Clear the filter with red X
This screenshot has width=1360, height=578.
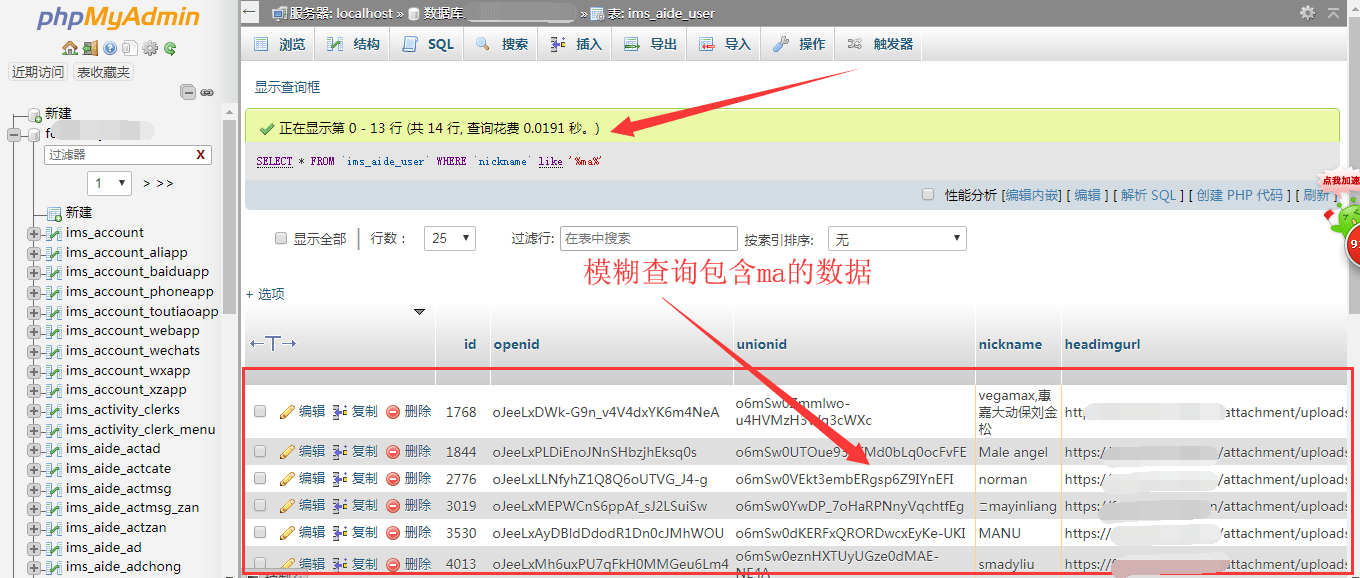[201, 155]
